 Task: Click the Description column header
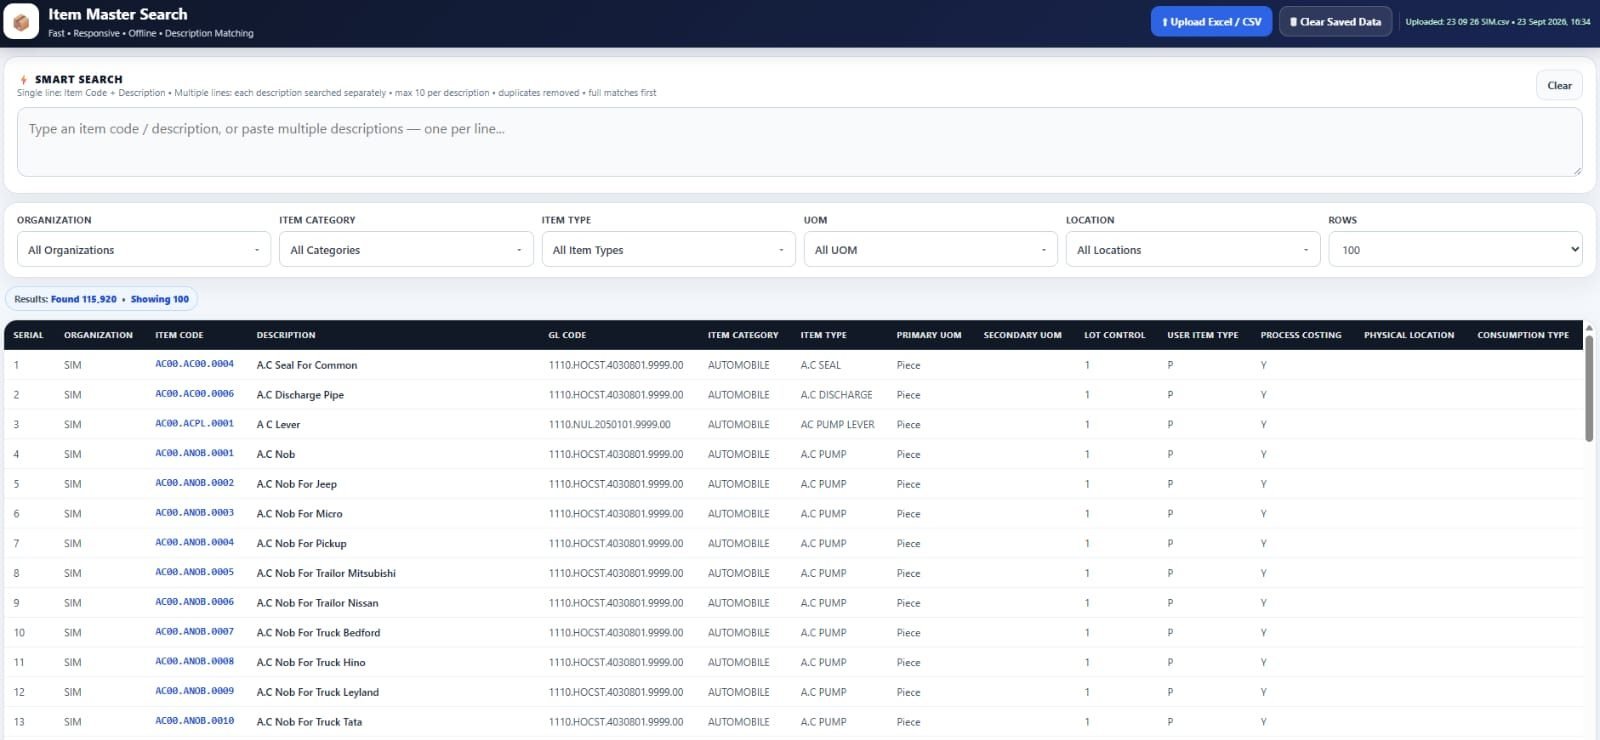click(x=285, y=335)
